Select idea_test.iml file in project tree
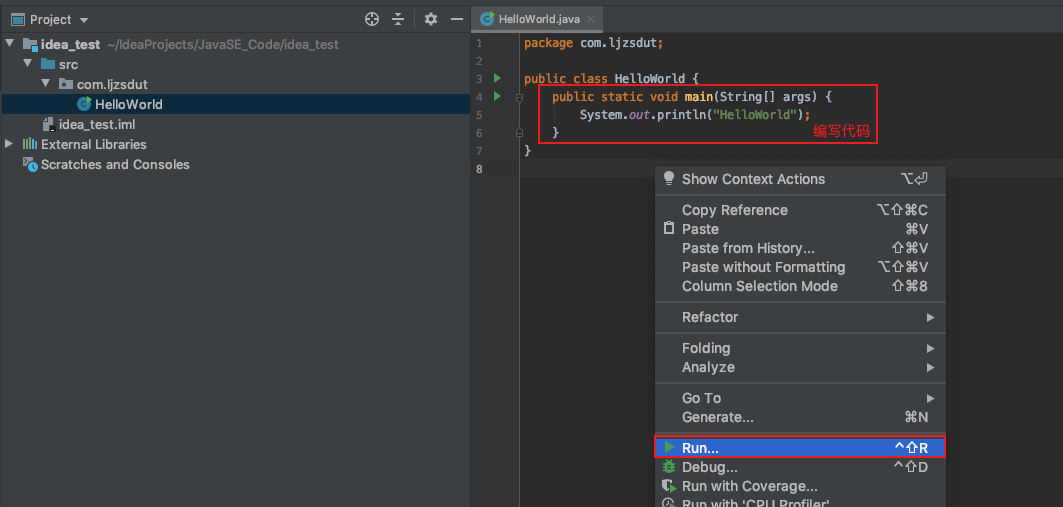The height and width of the screenshot is (507, 1063). (x=96, y=124)
